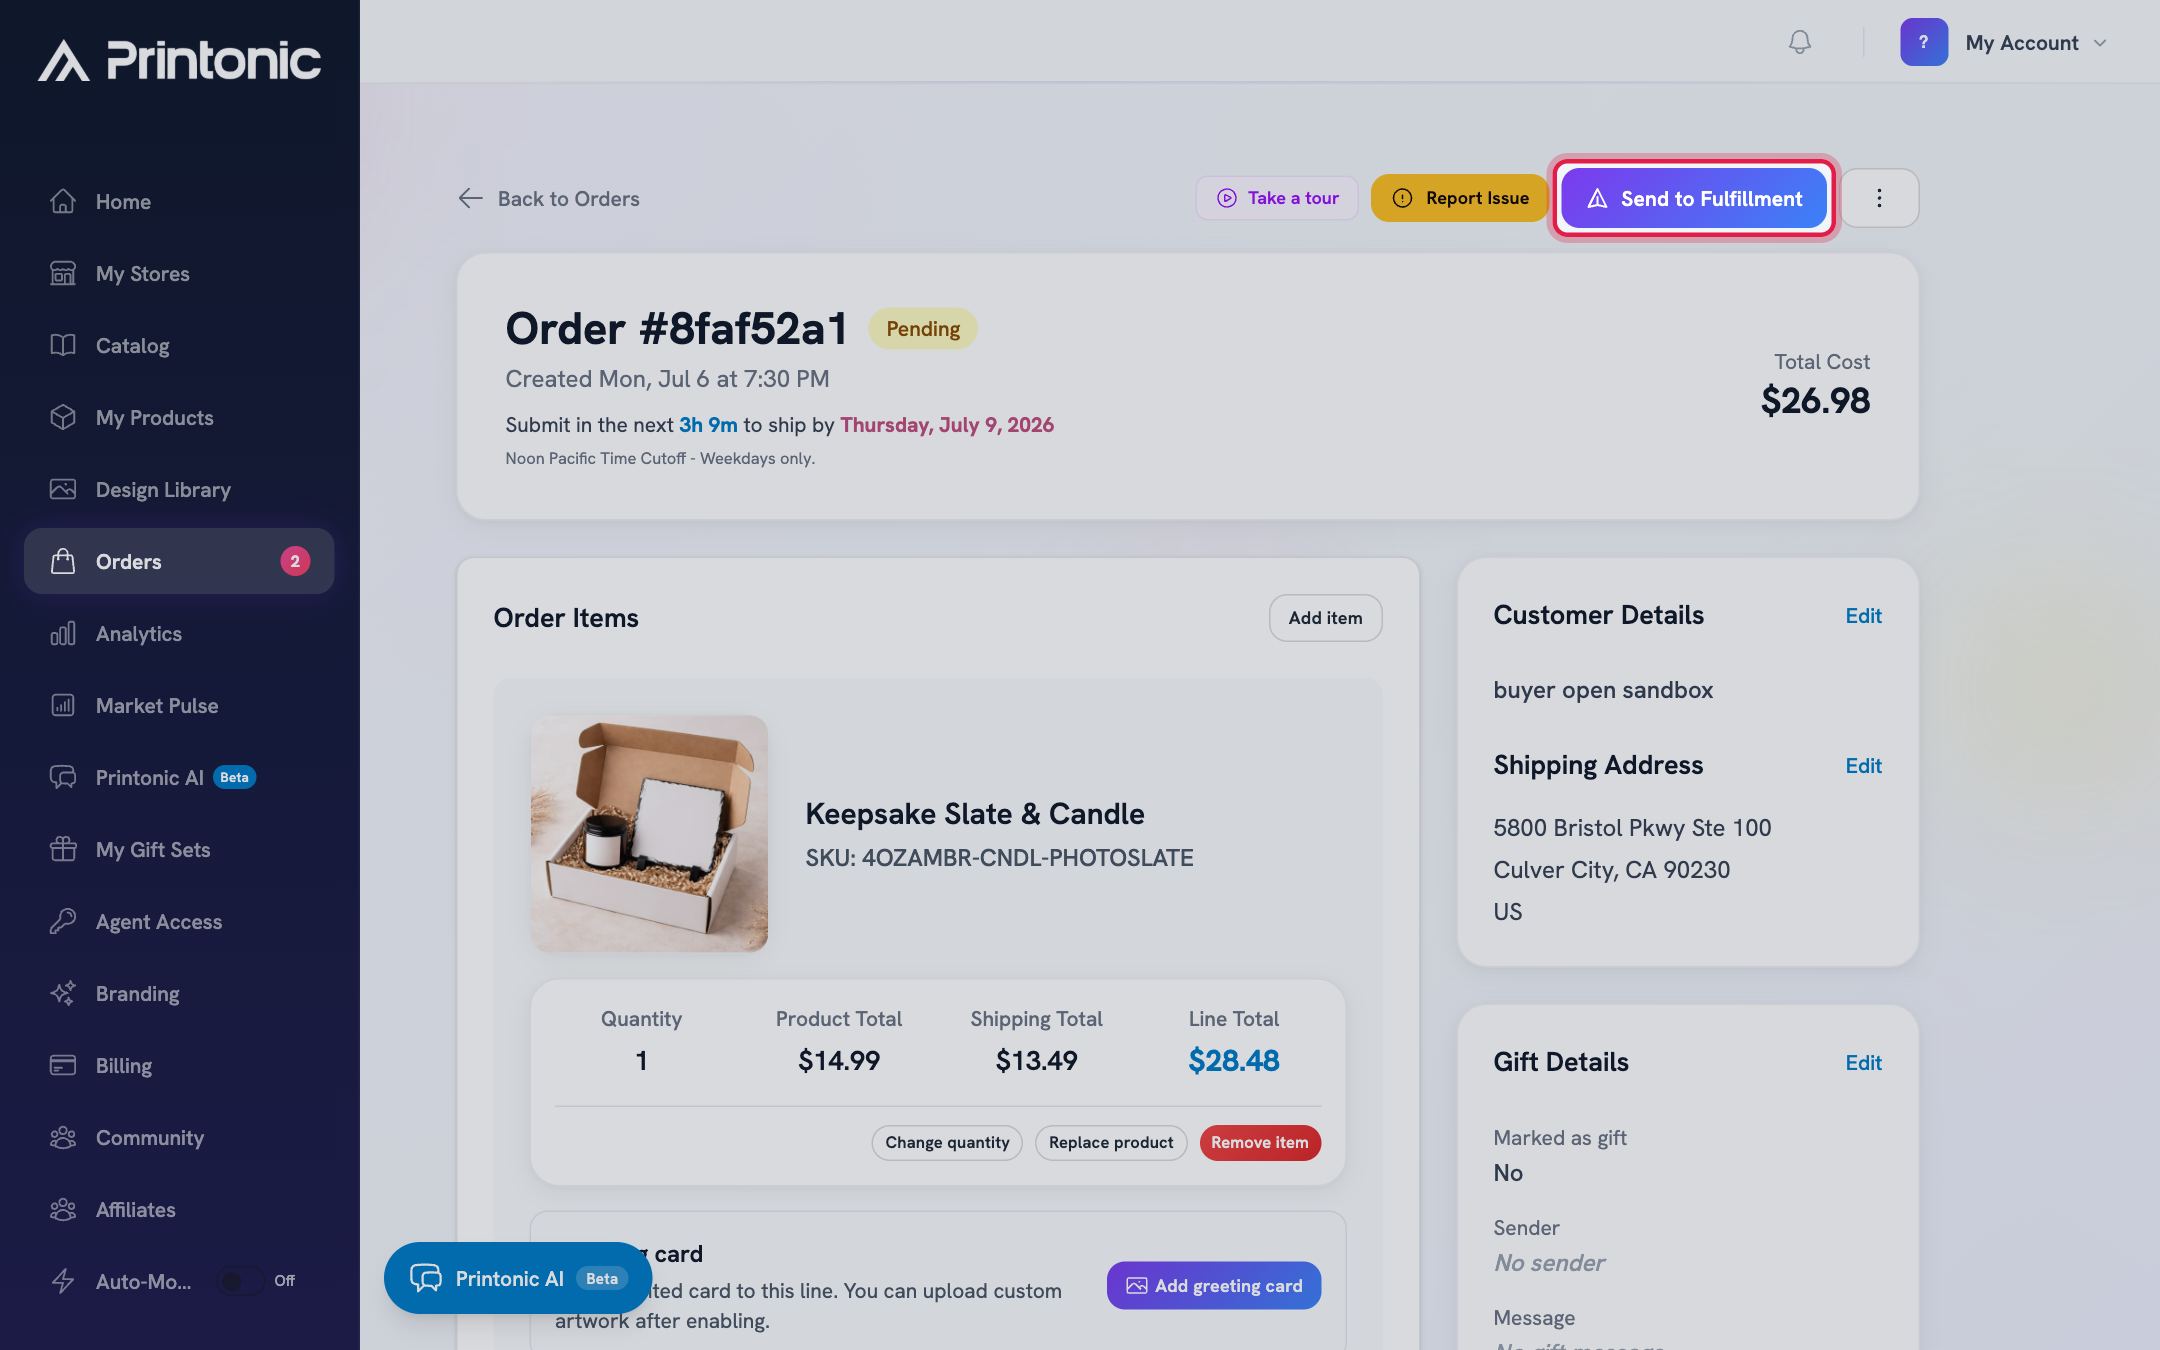This screenshot has width=2160, height=1350.
Task: Click the Printonic AI chat icon in sidebar
Action: pyautogui.click(x=63, y=777)
